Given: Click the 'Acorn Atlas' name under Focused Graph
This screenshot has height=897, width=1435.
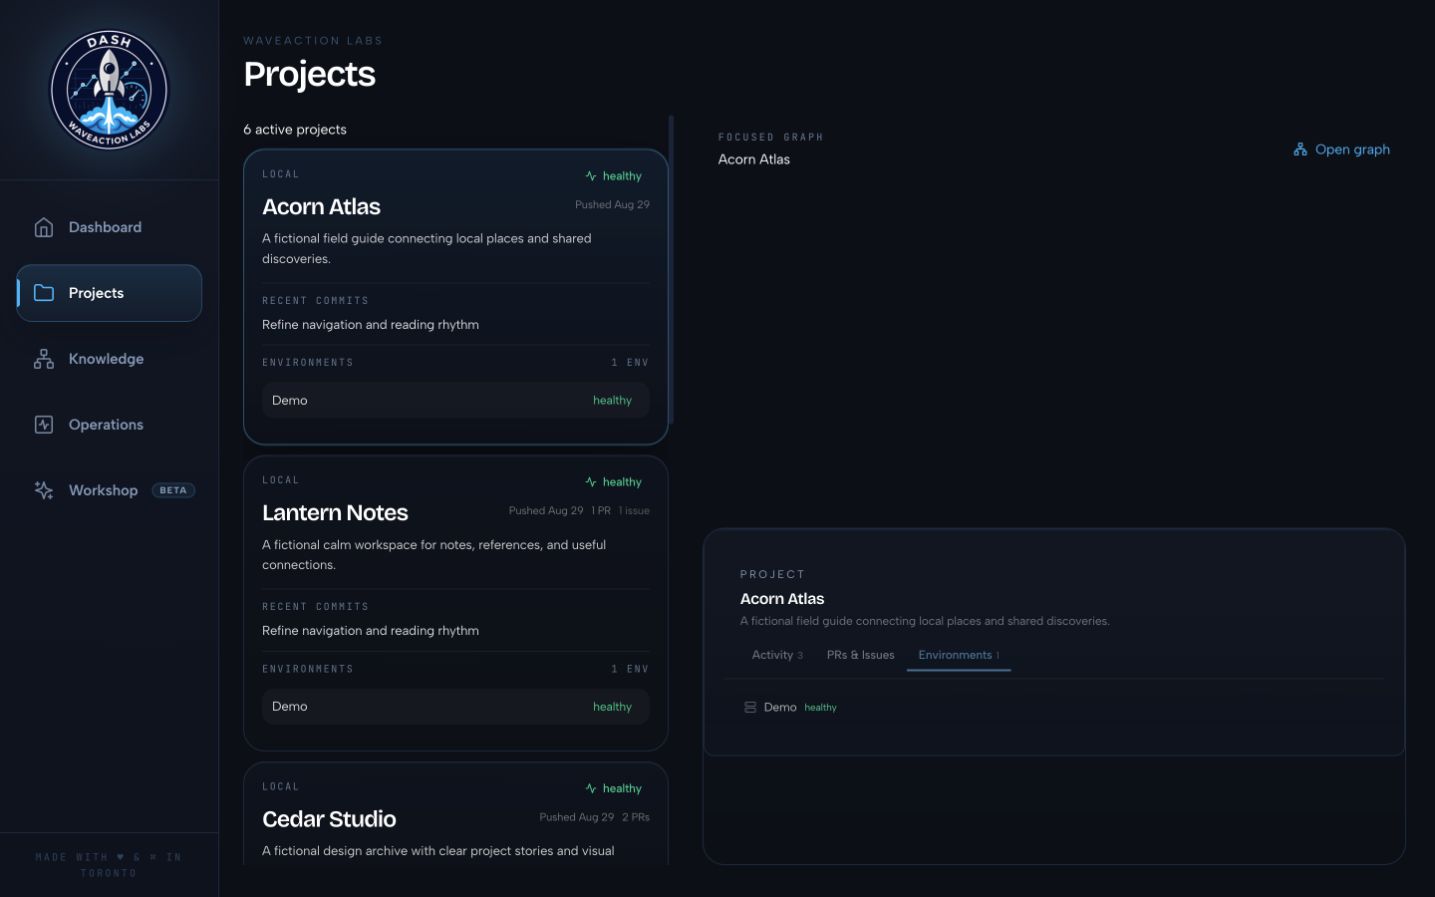Looking at the screenshot, I should click(754, 159).
